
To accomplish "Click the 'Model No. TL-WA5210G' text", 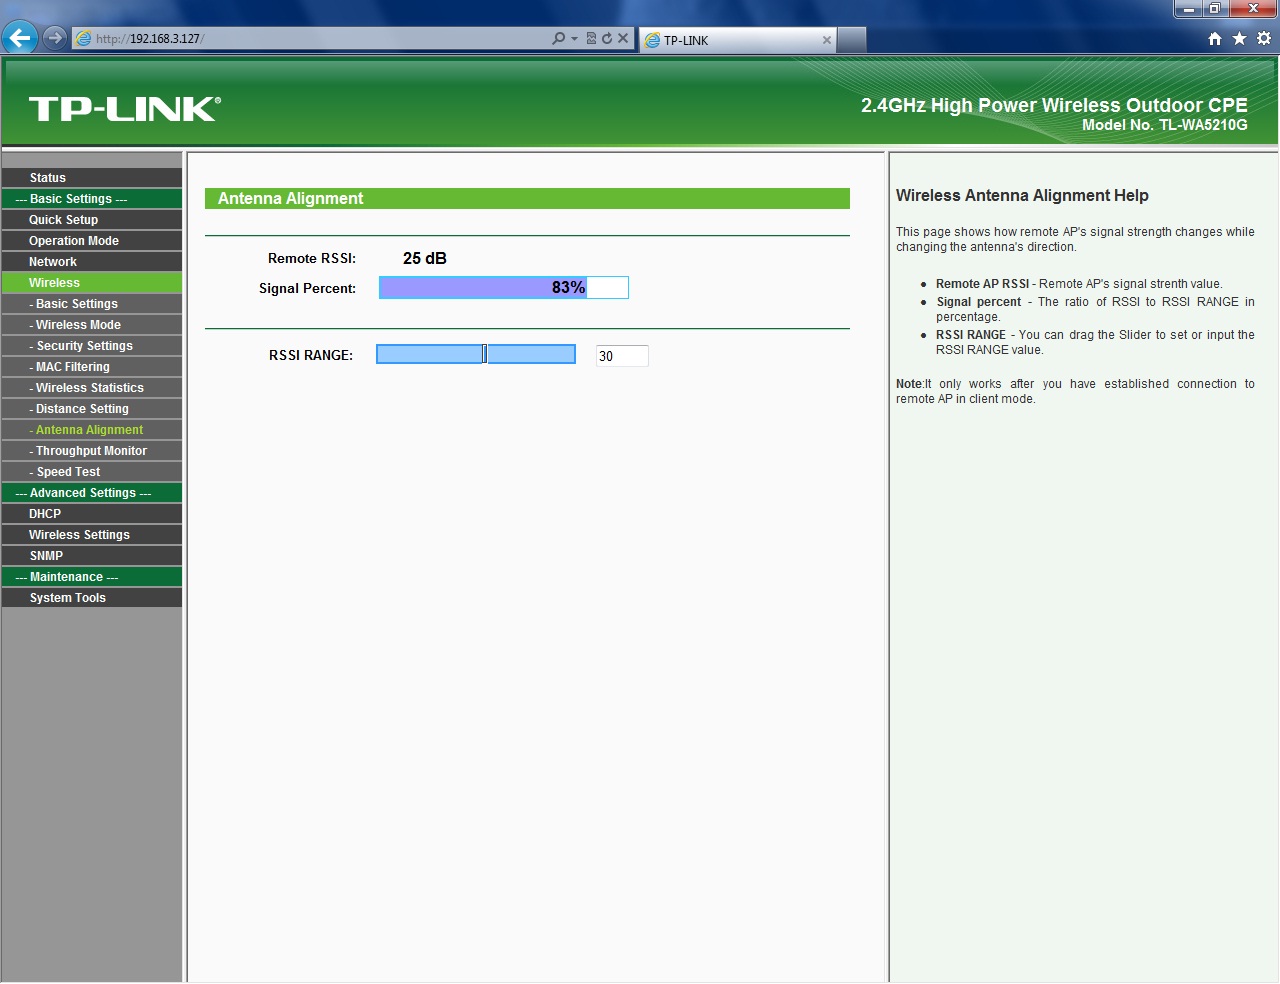I will [x=1165, y=125].
